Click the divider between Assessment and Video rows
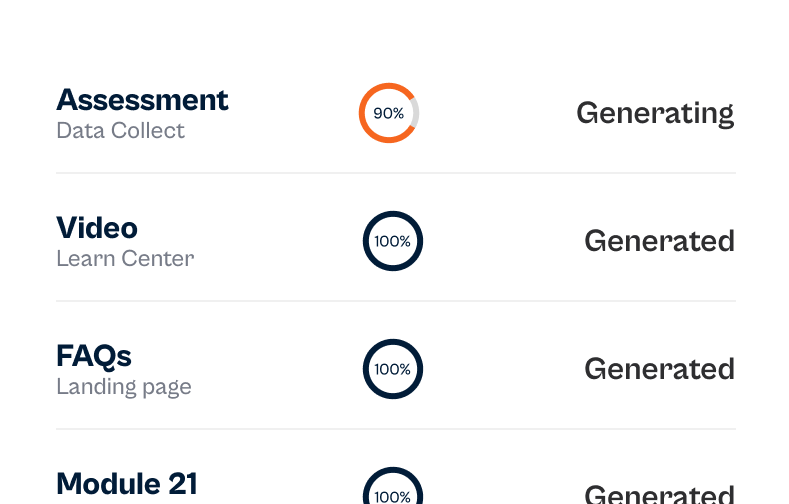 click(x=395, y=173)
